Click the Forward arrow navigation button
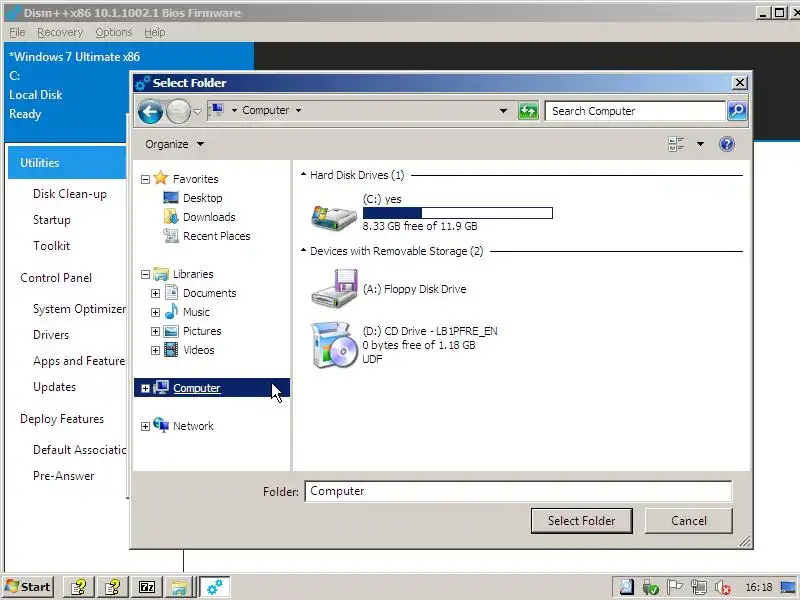The width and height of the screenshot is (800, 600). 178,111
